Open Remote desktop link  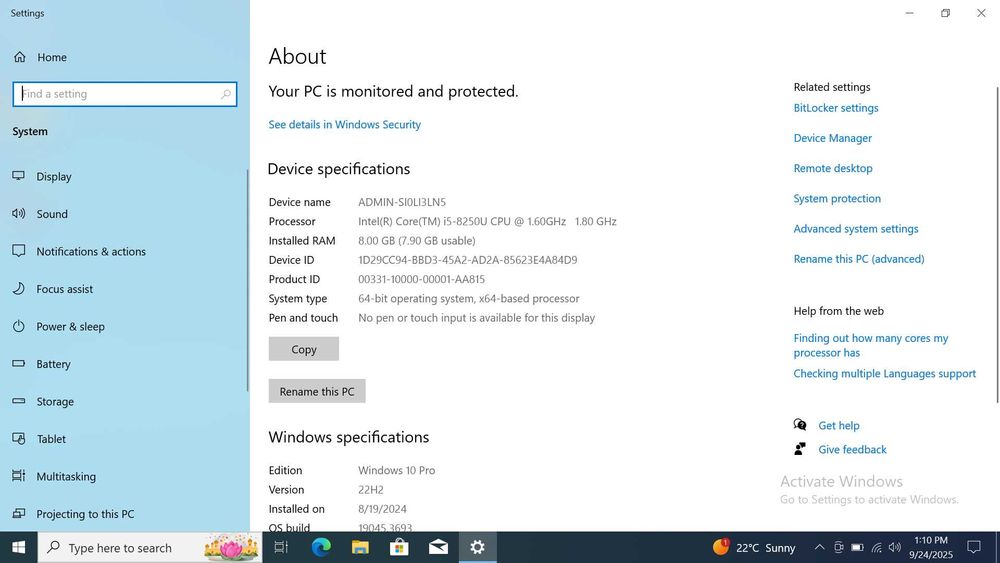(833, 168)
